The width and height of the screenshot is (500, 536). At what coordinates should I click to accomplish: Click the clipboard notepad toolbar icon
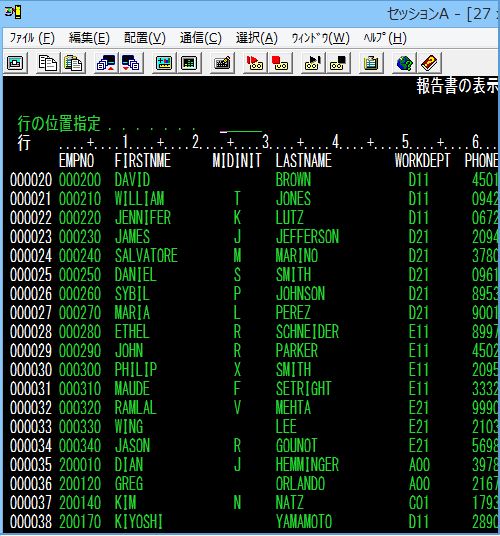coord(371,63)
